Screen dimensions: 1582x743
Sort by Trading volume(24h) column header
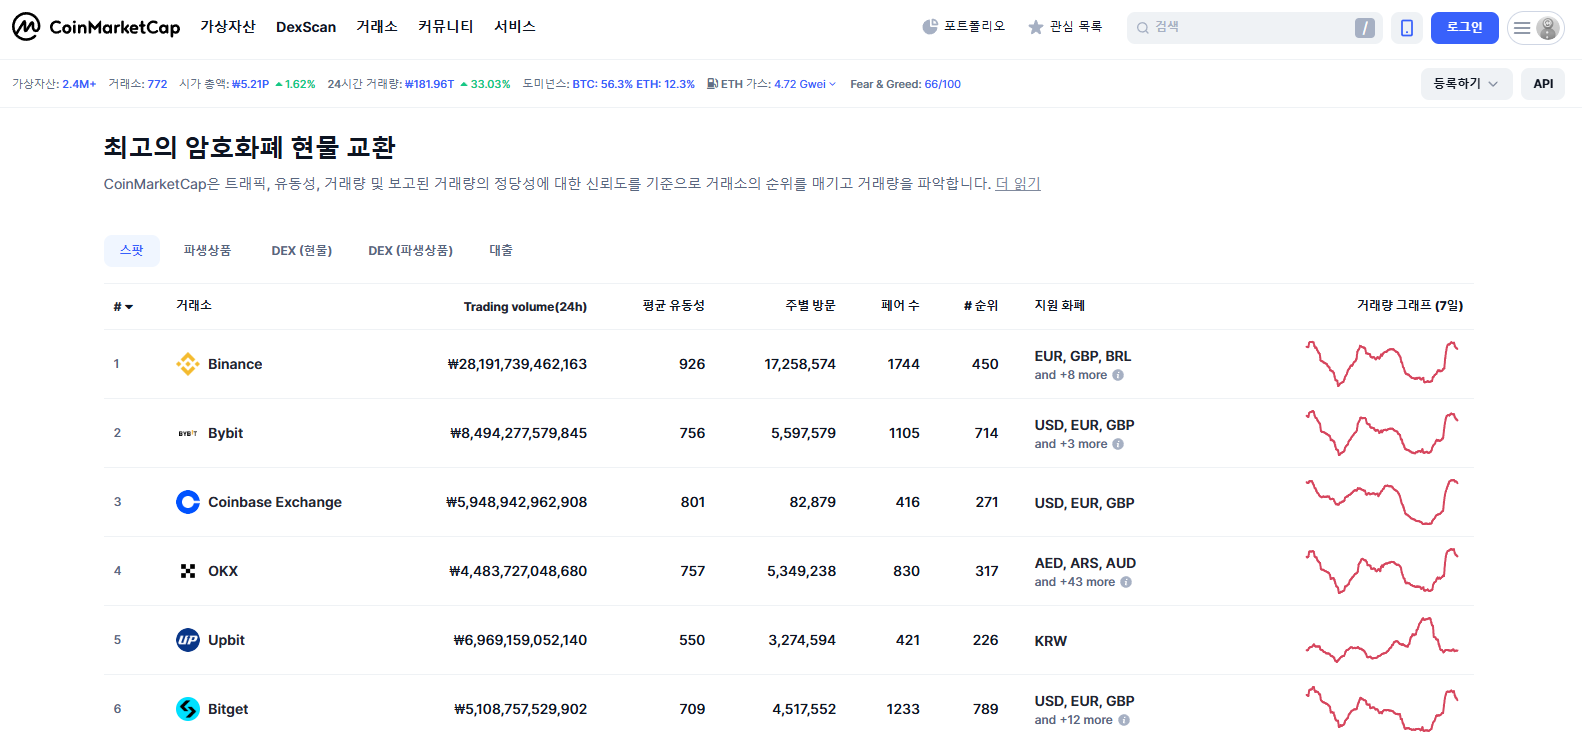pos(525,307)
